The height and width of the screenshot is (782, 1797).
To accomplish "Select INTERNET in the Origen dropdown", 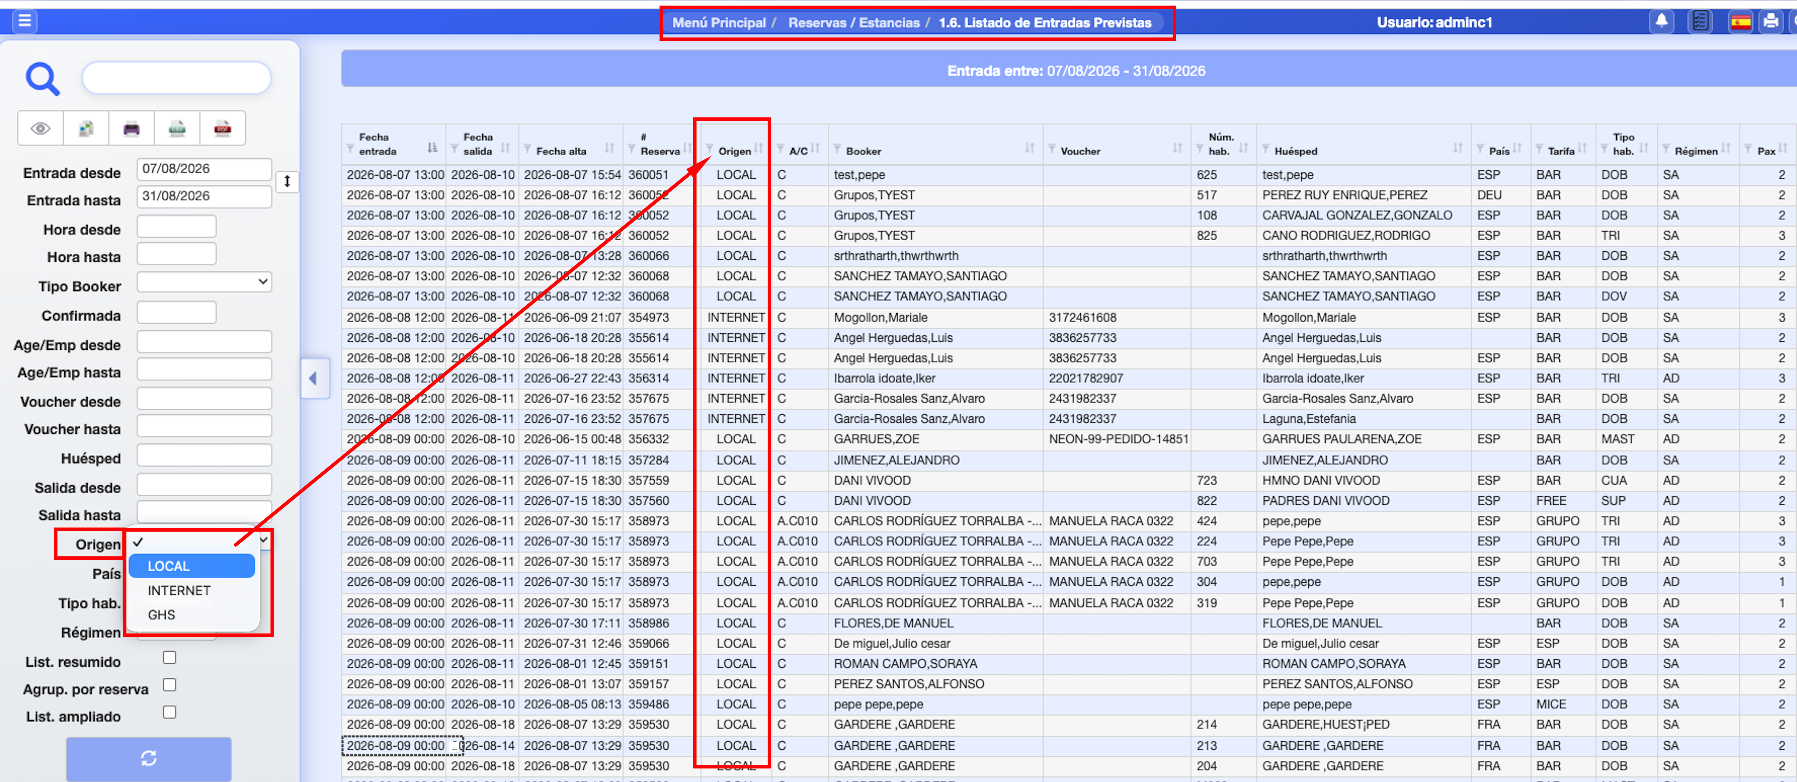I will point(192,591).
